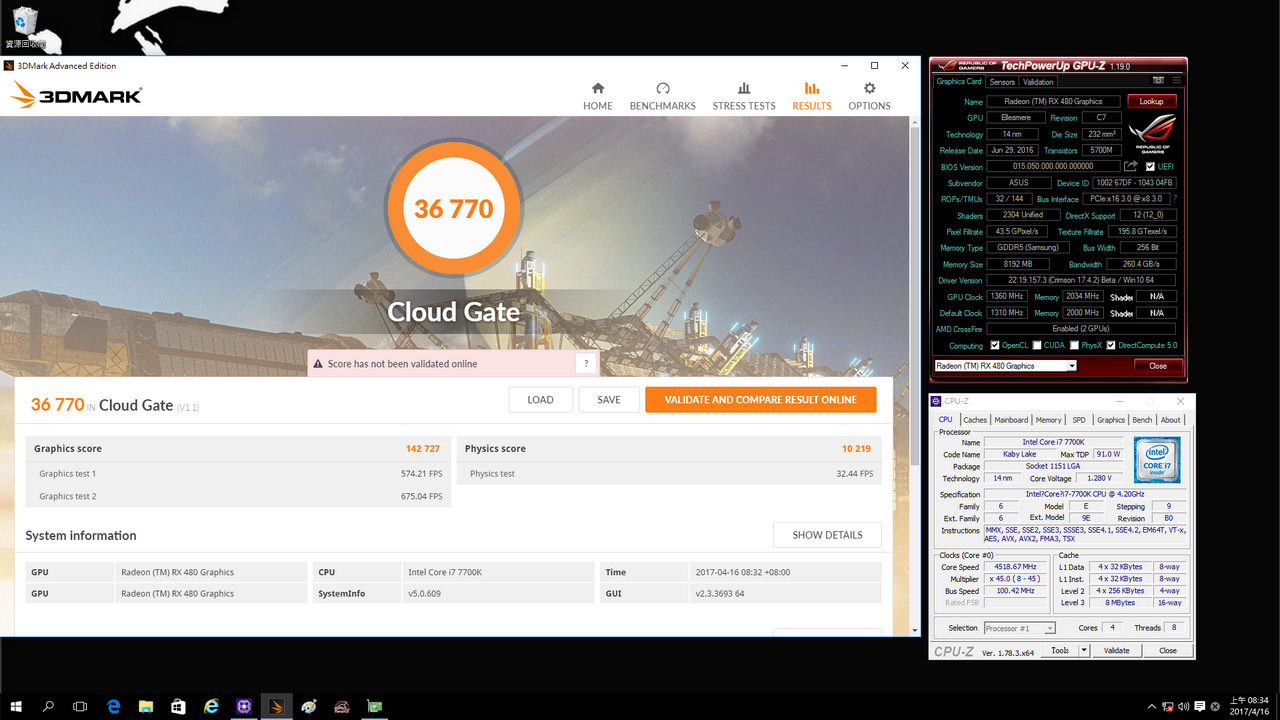The image size is (1280, 720).
Task: Open the Recycle Bin desktop icon
Action: click(x=25, y=28)
